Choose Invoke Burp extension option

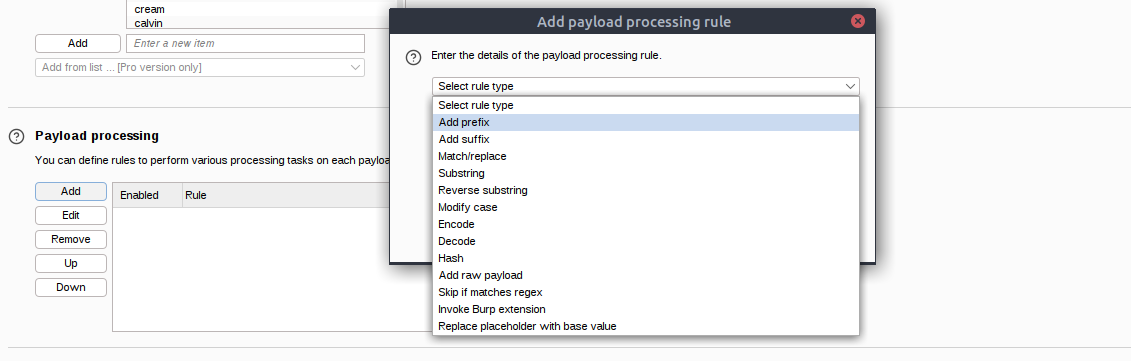coord(646,309)
